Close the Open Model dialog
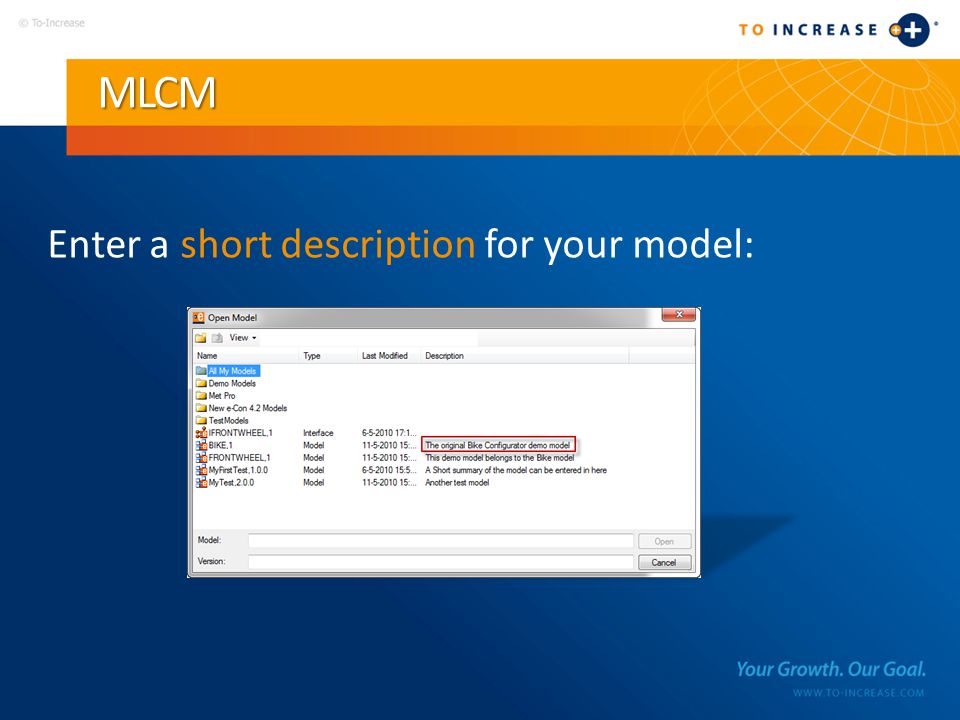 tap(678, 314)
